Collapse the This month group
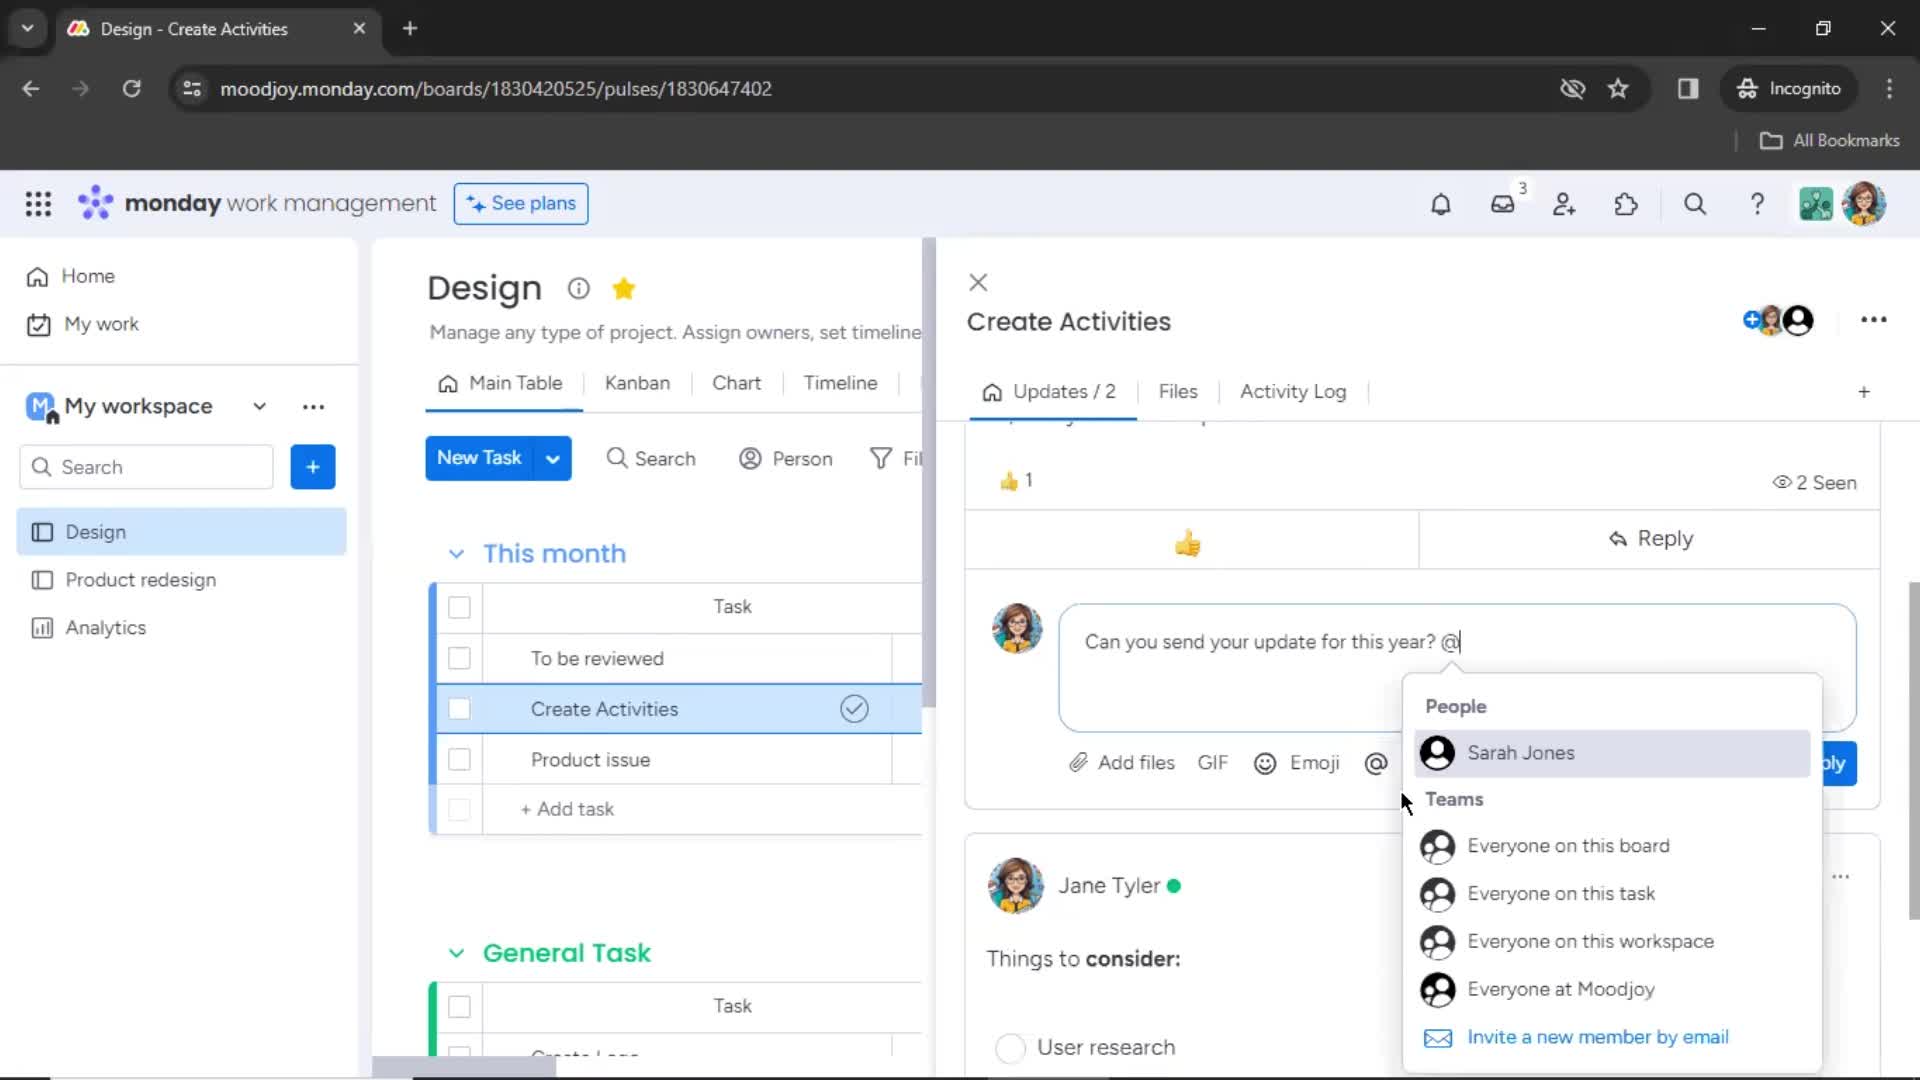1920x1080 pixels. [456, 554]
